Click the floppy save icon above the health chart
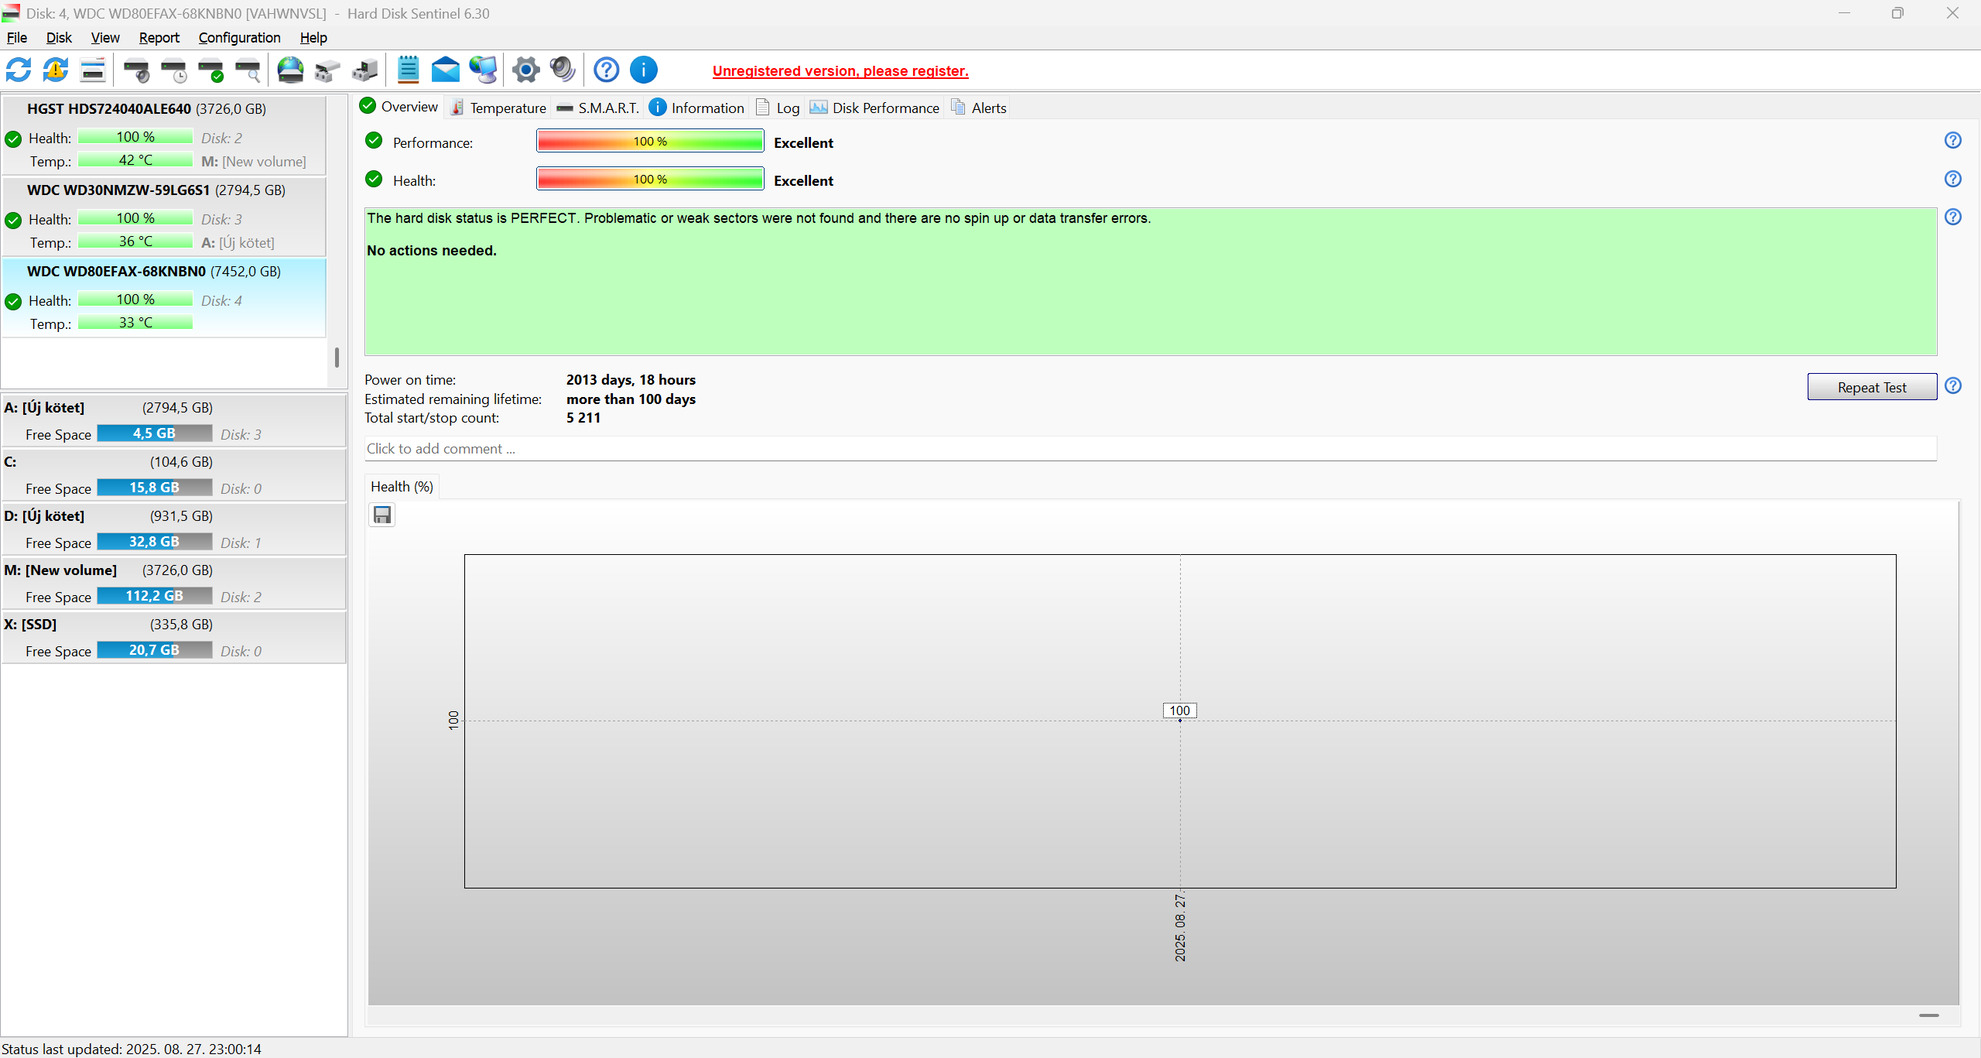1981x1058 pixels. click(382, 515)
